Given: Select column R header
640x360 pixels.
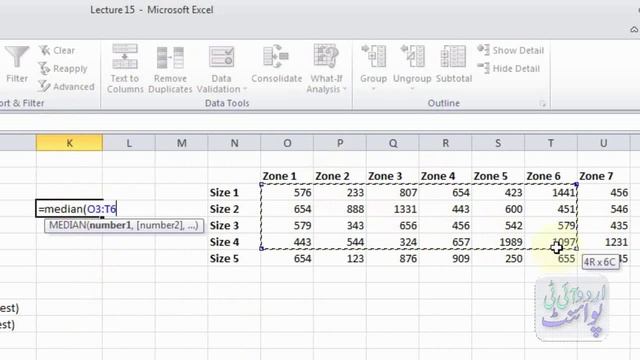Looking at the screenshot, I should pos(445,143).
